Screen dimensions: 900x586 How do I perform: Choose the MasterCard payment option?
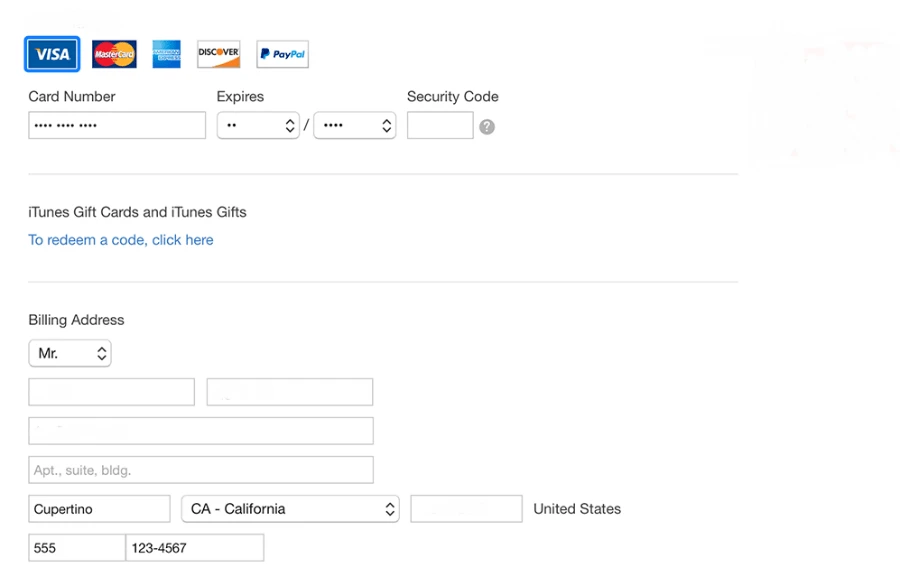[x=114, y=54]
